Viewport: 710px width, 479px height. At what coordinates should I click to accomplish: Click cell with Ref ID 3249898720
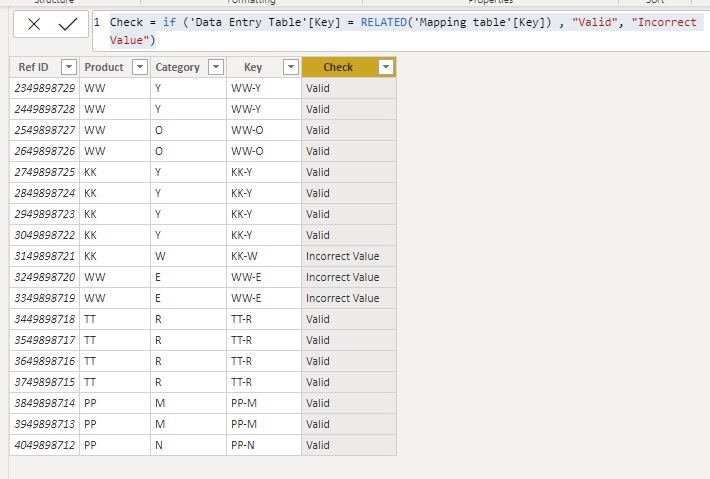click(44, 277)
